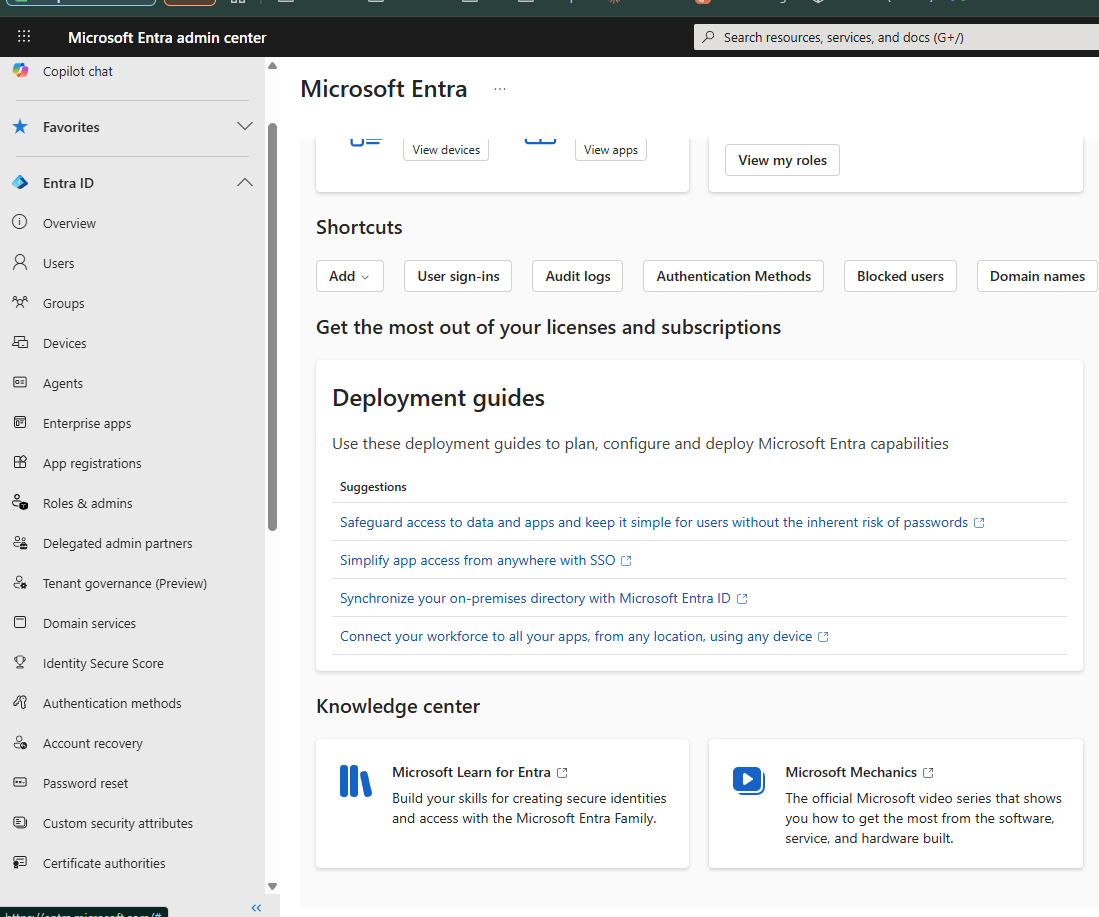The height and width of the screenshot is (917, 1099).
Task: Click the Domain services icon
Action: [x=20, y=622]
